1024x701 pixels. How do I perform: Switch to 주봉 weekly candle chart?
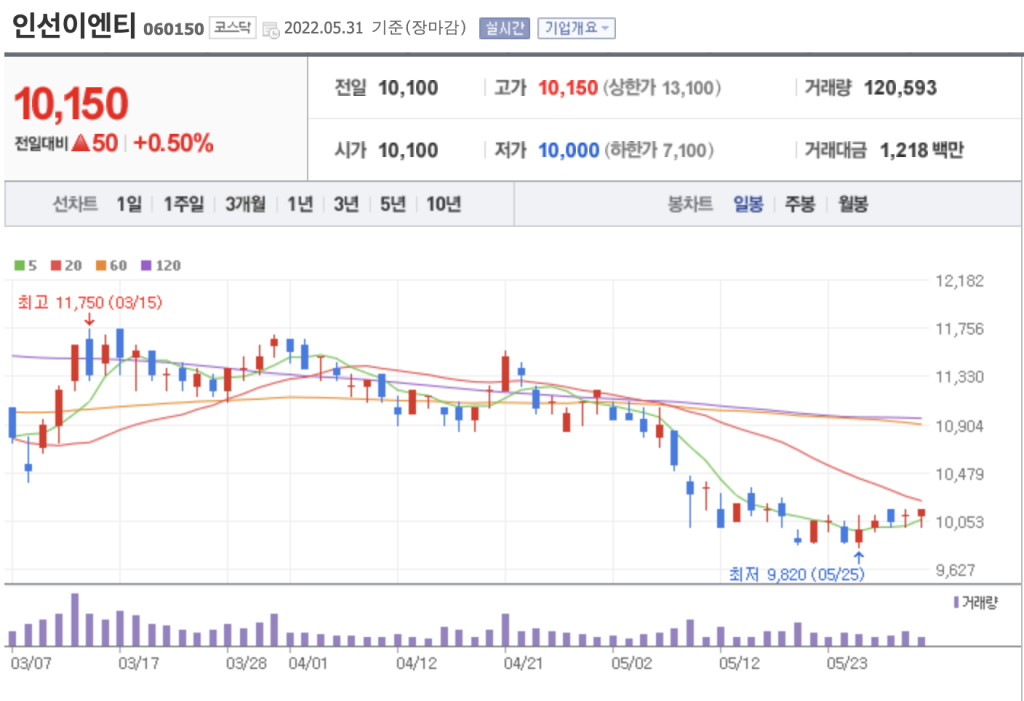[x=800, y=204]
